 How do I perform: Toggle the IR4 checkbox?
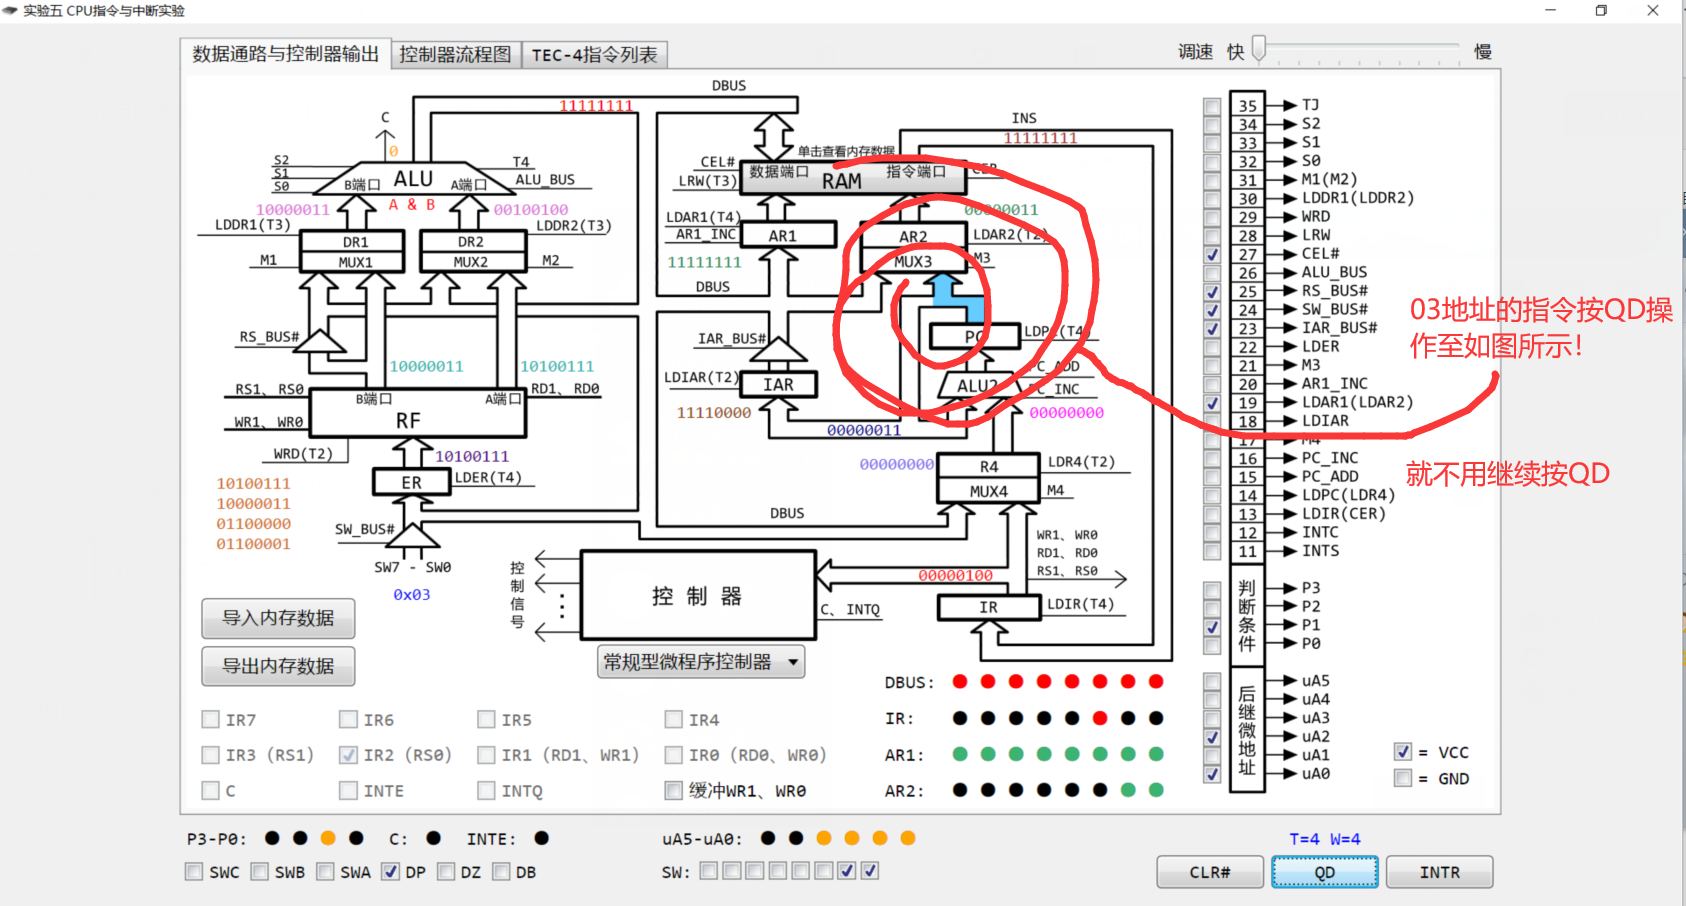(674, 719)
